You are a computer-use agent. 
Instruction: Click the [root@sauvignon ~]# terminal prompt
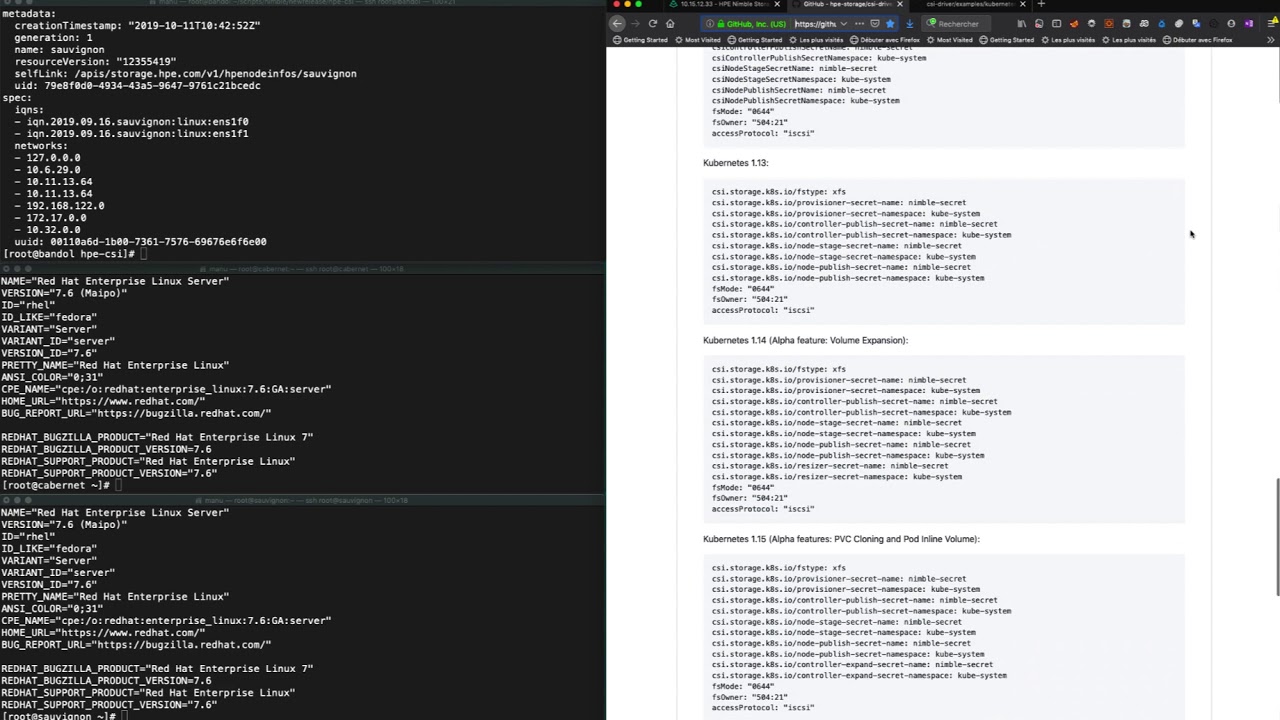point(58,716)
